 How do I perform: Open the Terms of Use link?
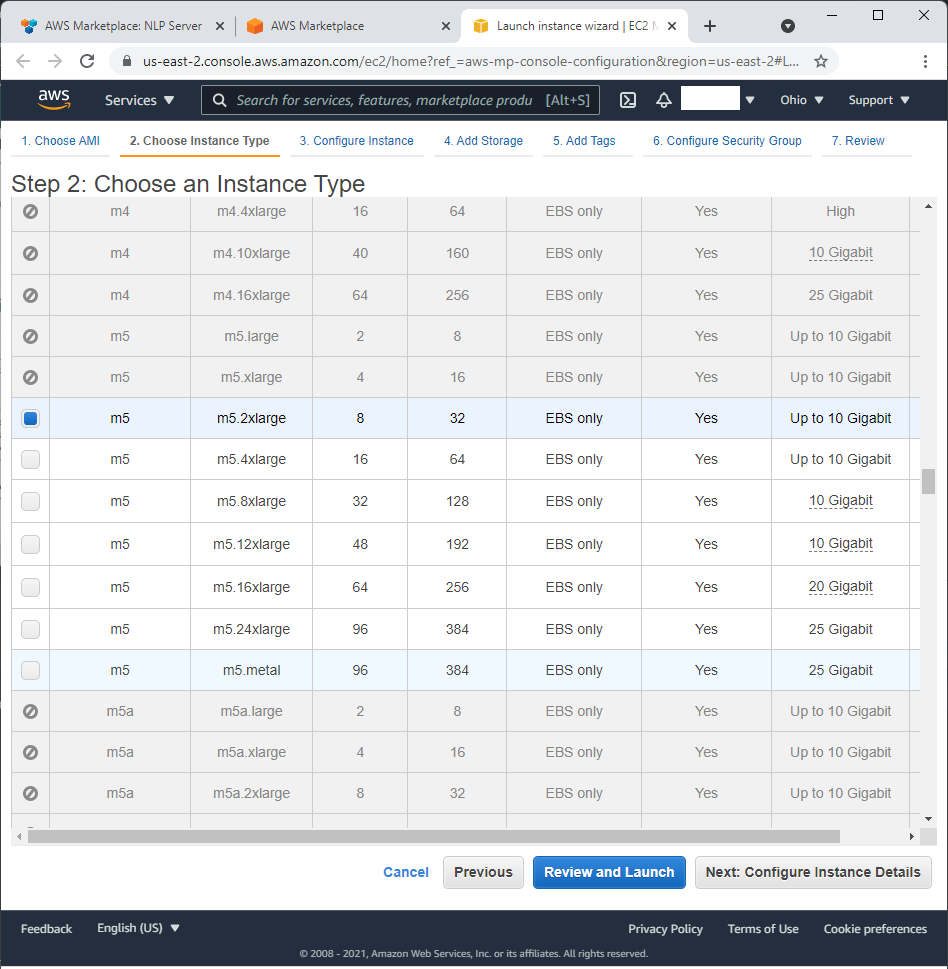tap(763, 929)
